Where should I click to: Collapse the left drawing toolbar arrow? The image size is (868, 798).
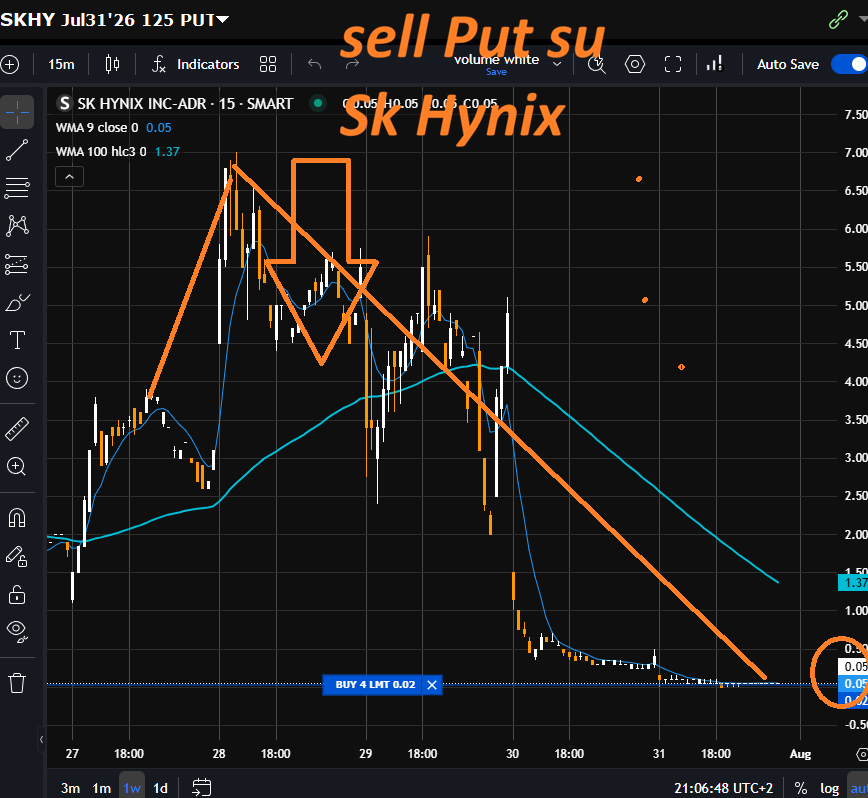pyautogui.click(x=42, y=739)
